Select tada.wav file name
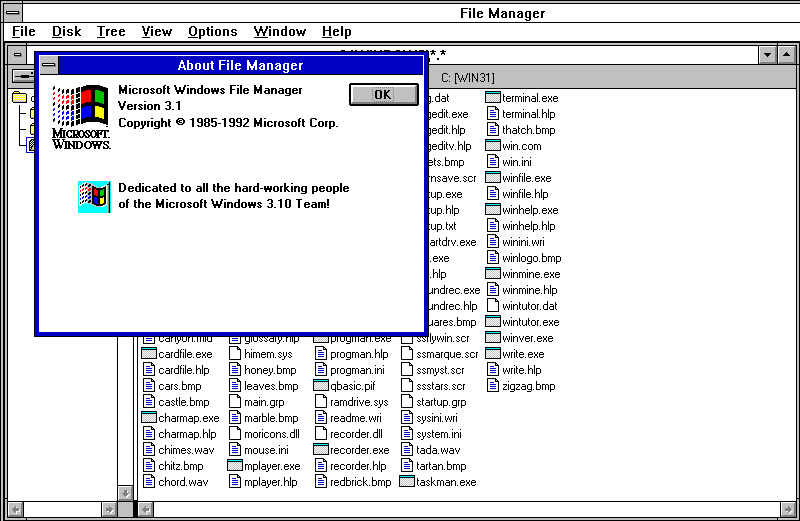Screen dimensions: 800x521 pyautogui.click(x=438, y=450)
